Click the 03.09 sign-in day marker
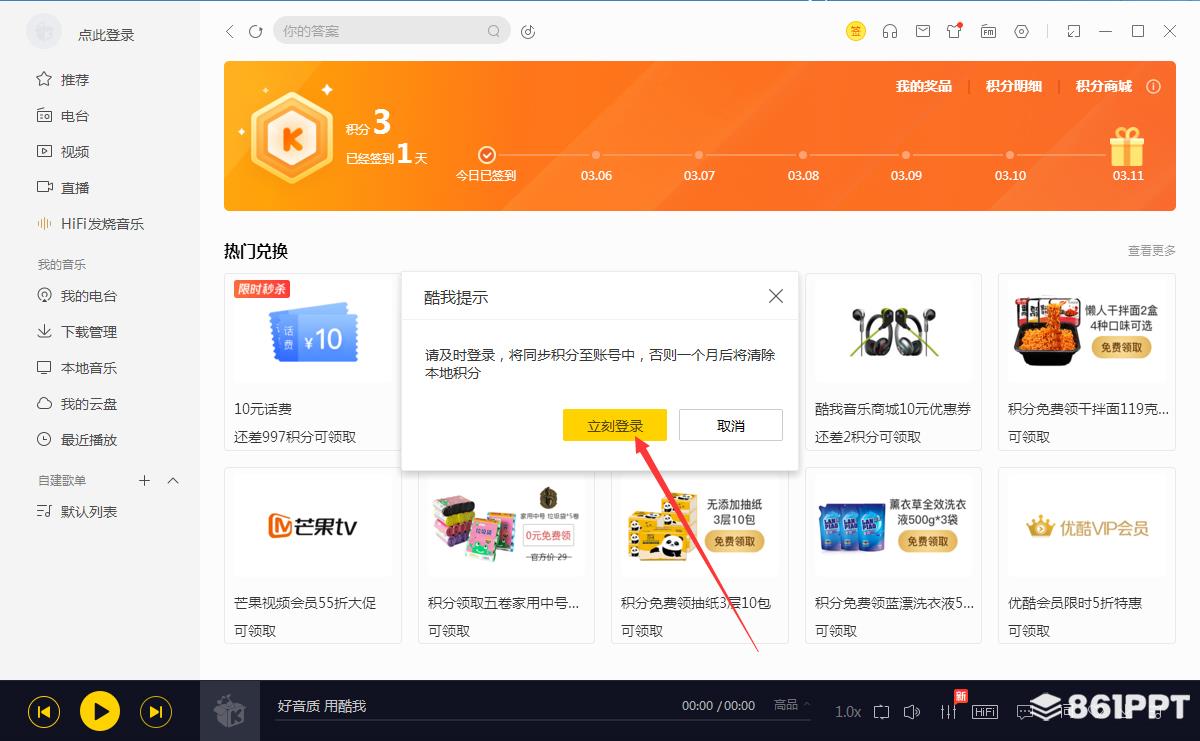 tap(906, 155)
